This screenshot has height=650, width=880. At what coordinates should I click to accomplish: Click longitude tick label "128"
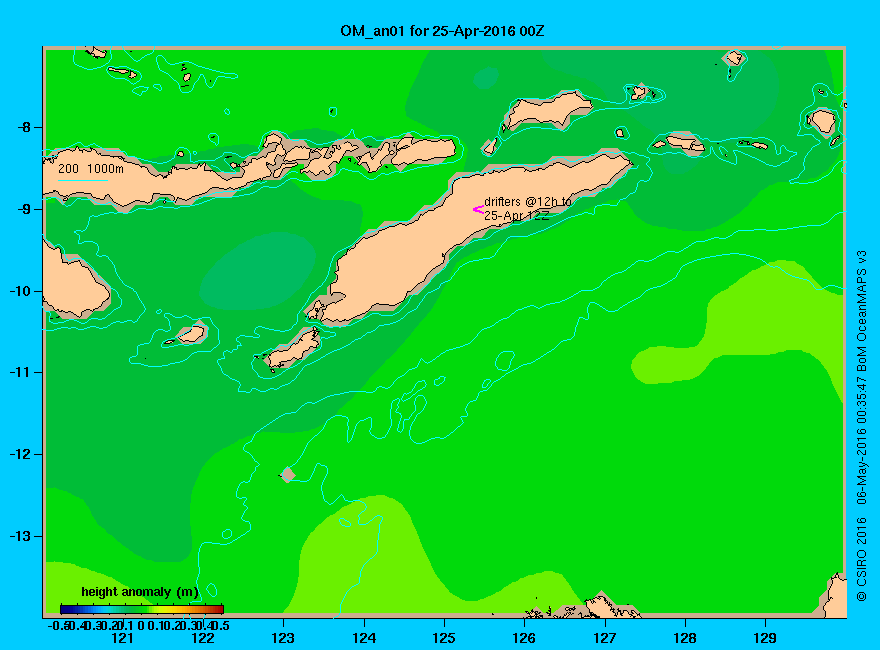[x=685, y=638]
